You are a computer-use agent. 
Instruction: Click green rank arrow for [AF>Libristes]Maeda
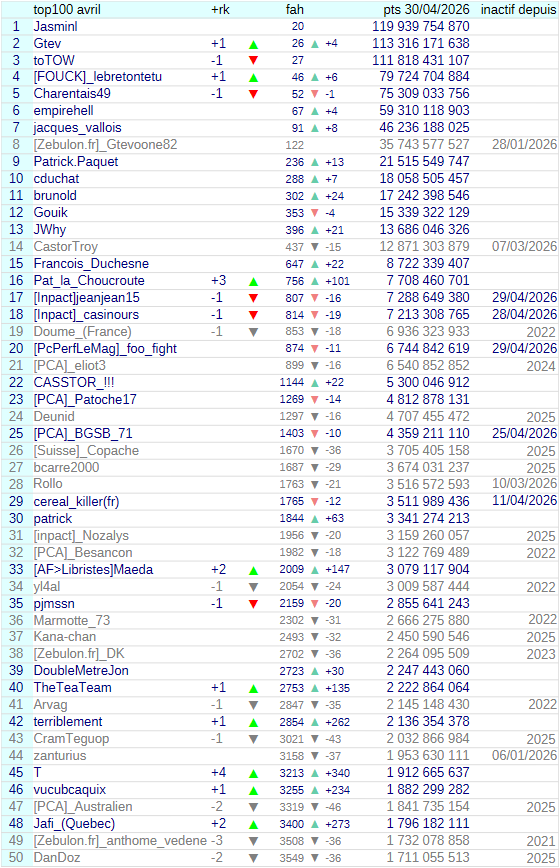(253, 570)
